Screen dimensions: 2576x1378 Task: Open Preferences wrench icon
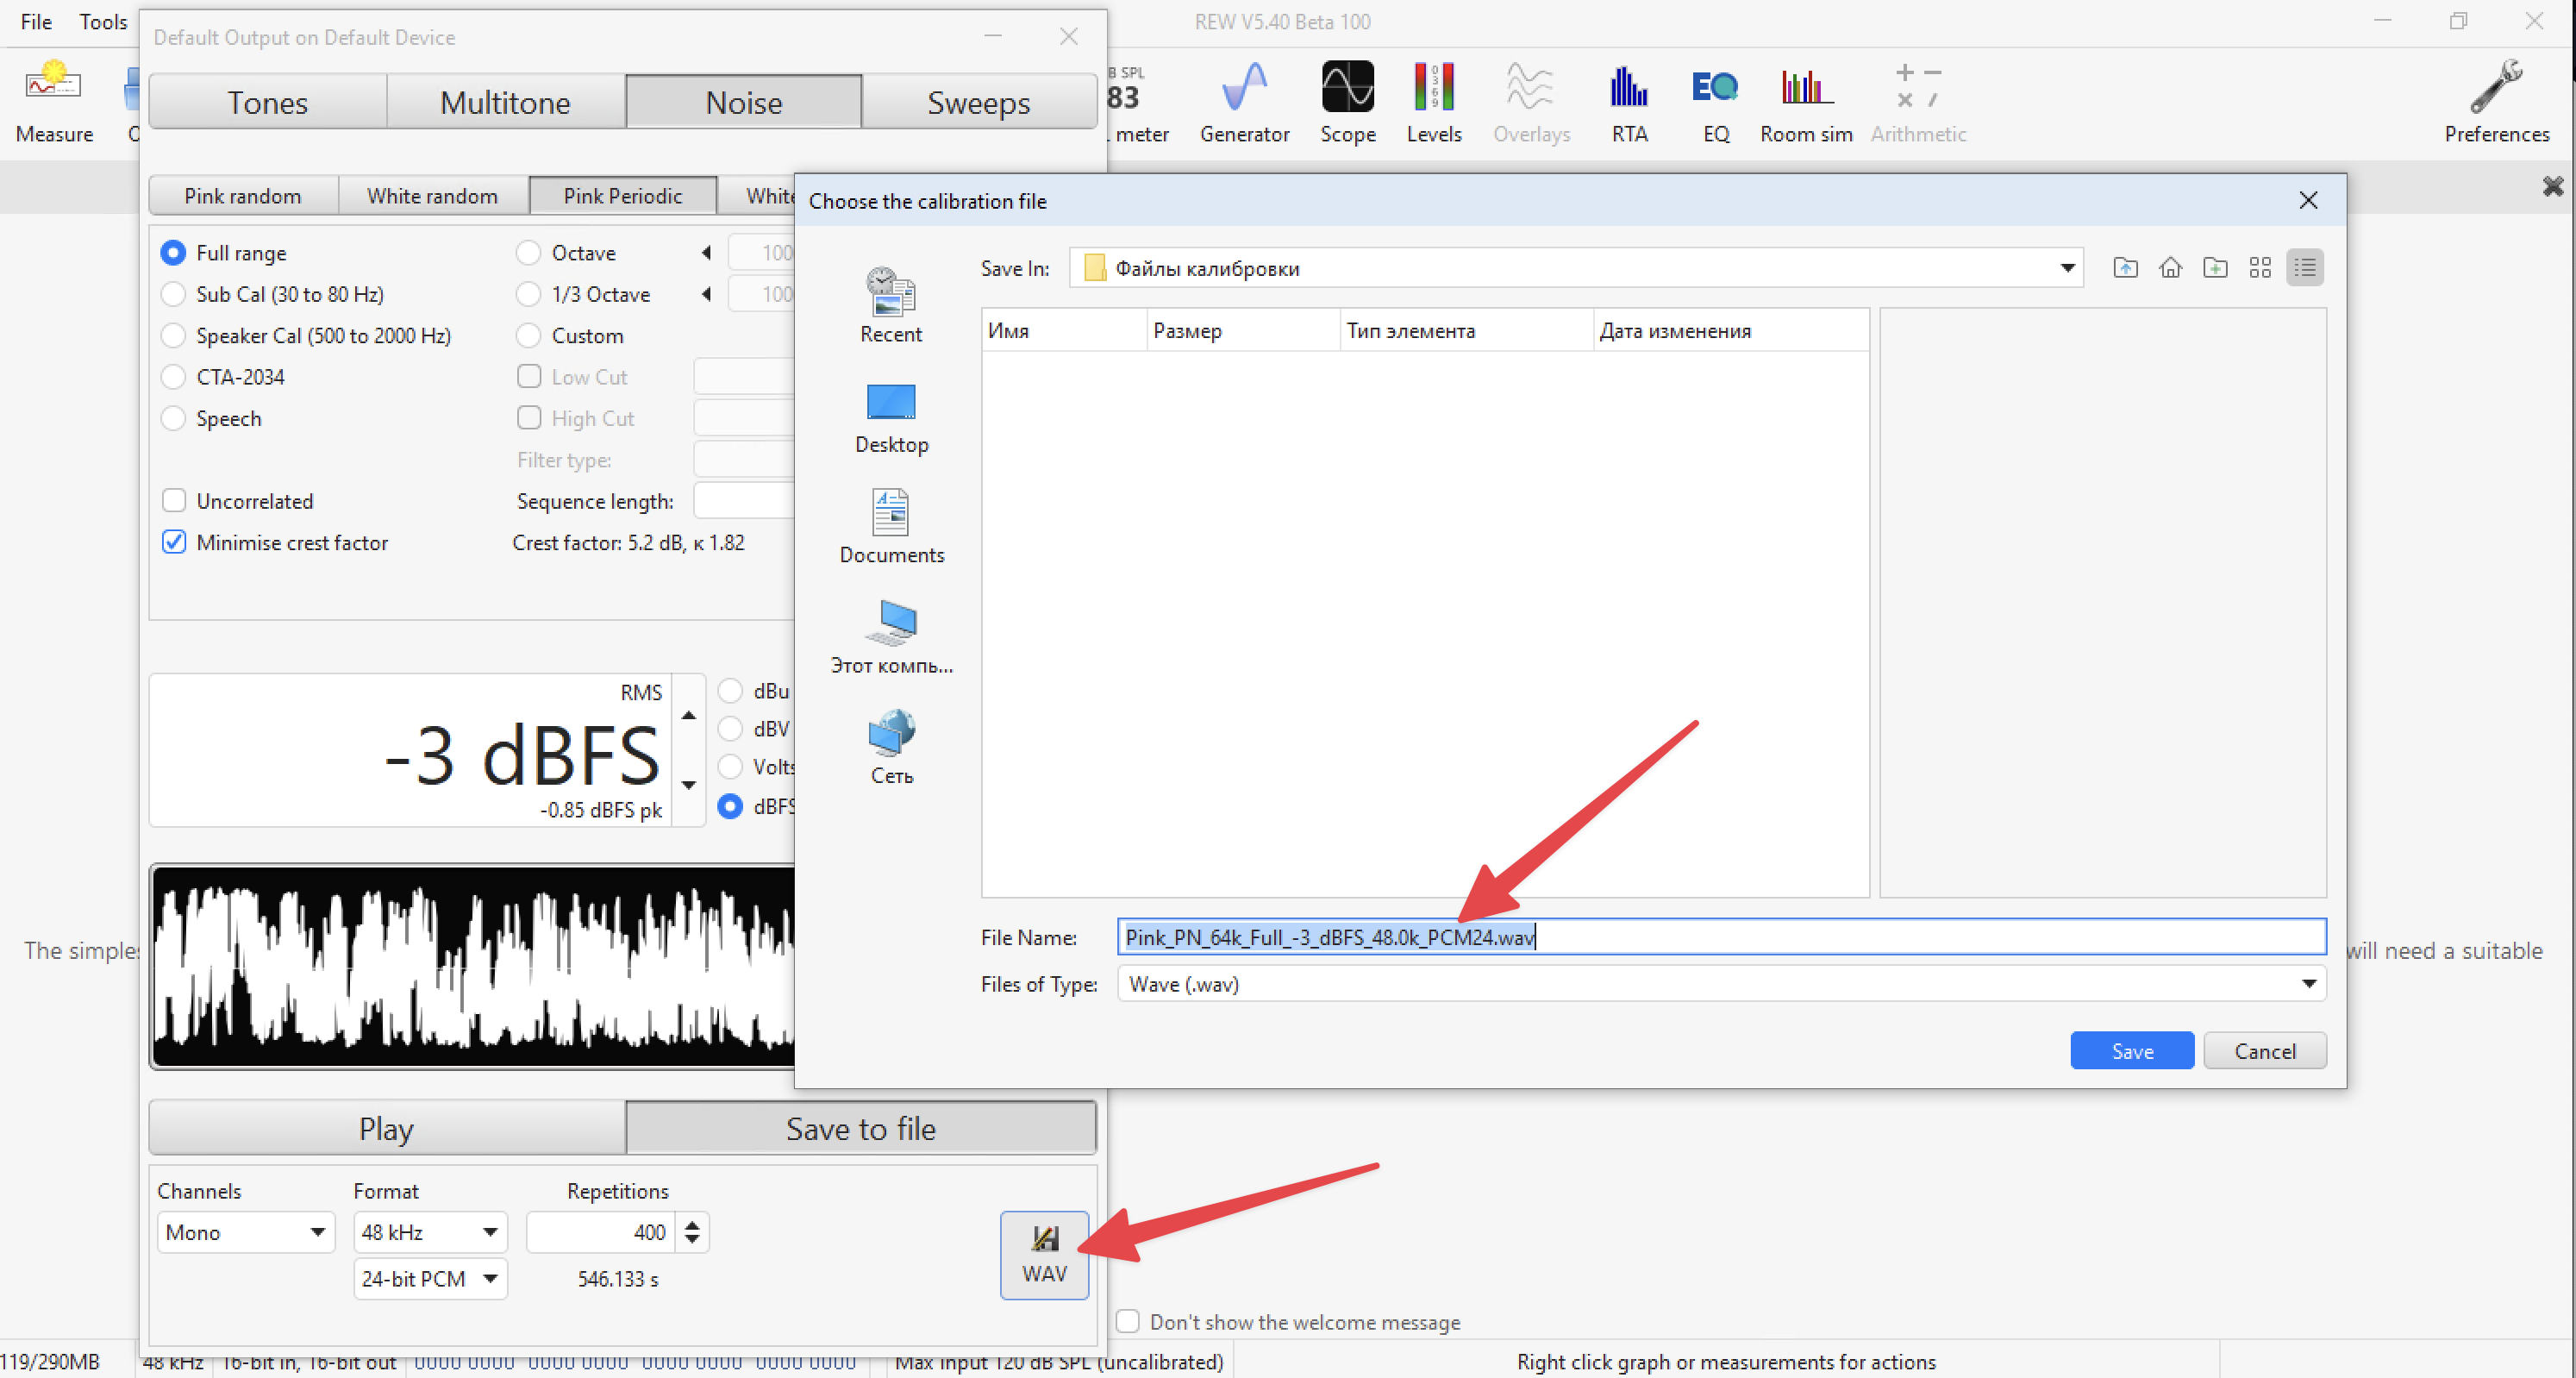click(2496, 102)
